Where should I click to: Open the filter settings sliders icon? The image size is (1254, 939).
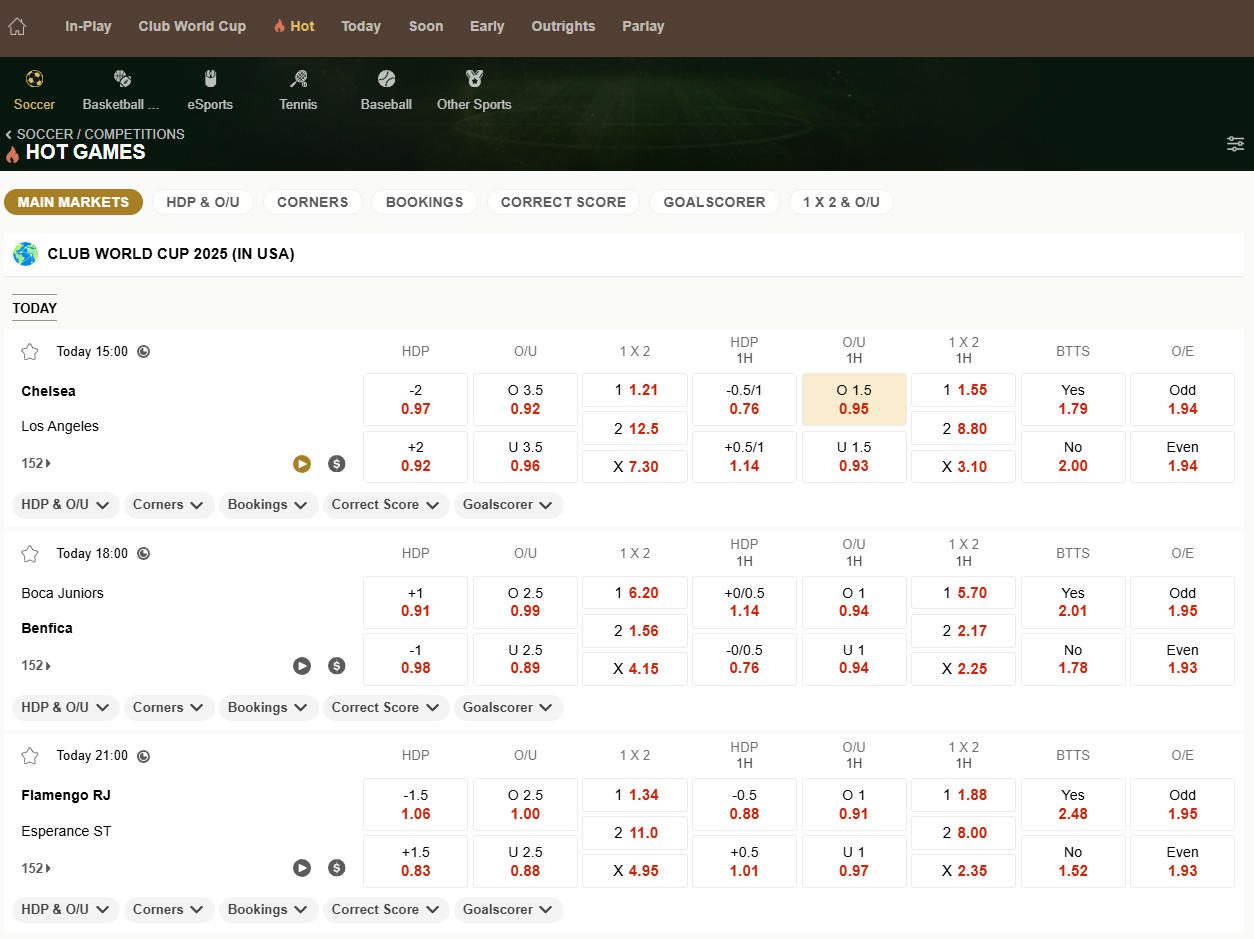coord(1236,144)
